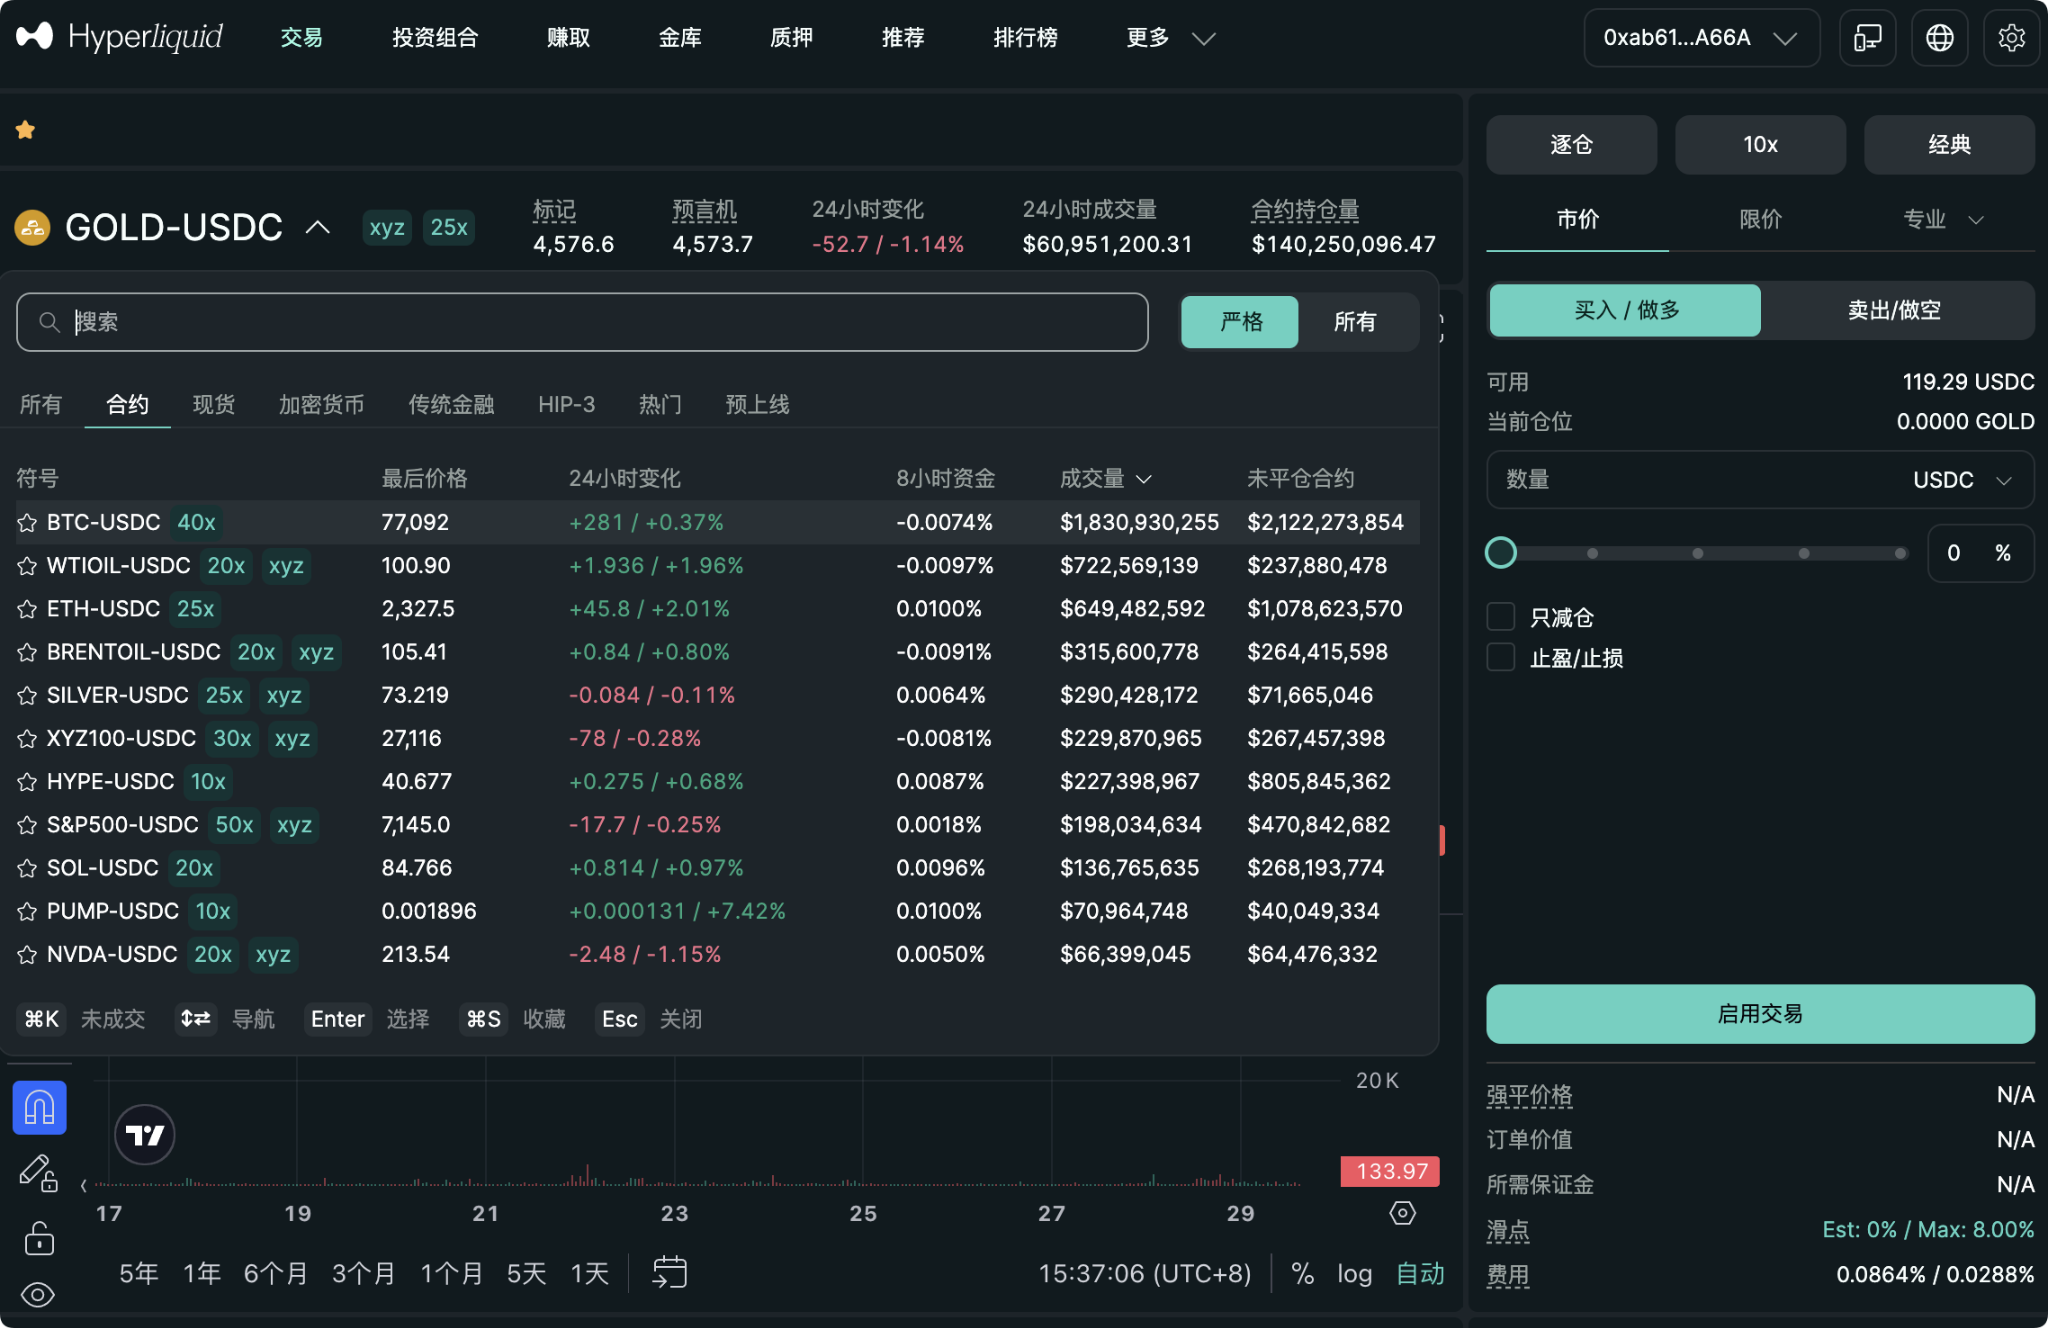Favorite SILVER-USDC with its star icon
The image size is (2048, 1328).
[27, 696]
